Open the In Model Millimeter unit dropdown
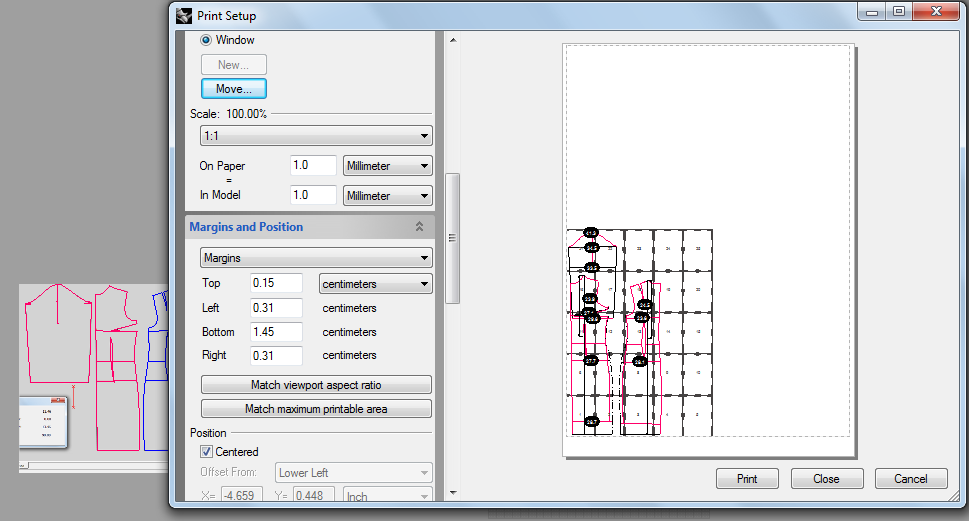 click(x=388, y=196)
